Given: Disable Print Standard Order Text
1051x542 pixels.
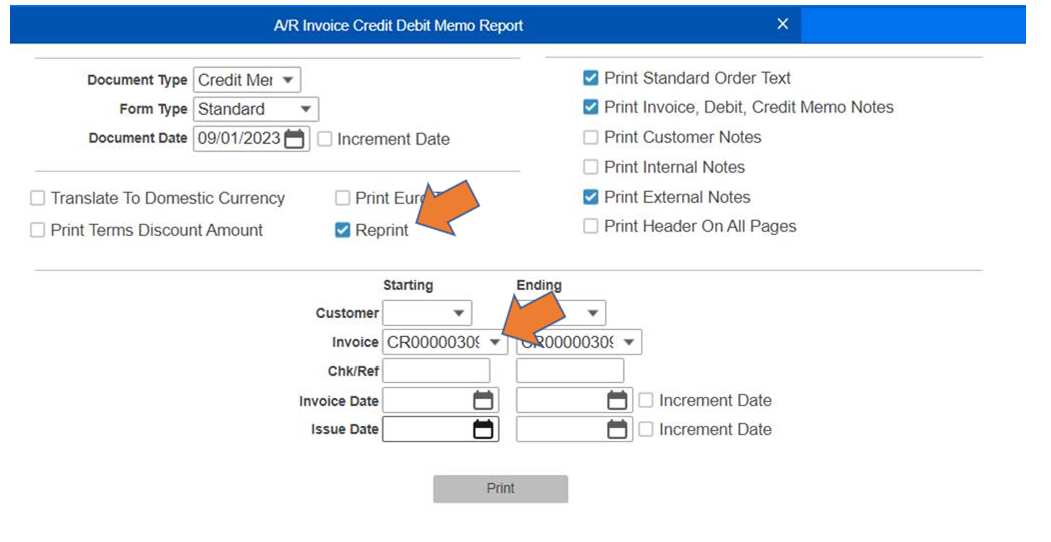Looking at the screenshot, I should click(591, 78).
